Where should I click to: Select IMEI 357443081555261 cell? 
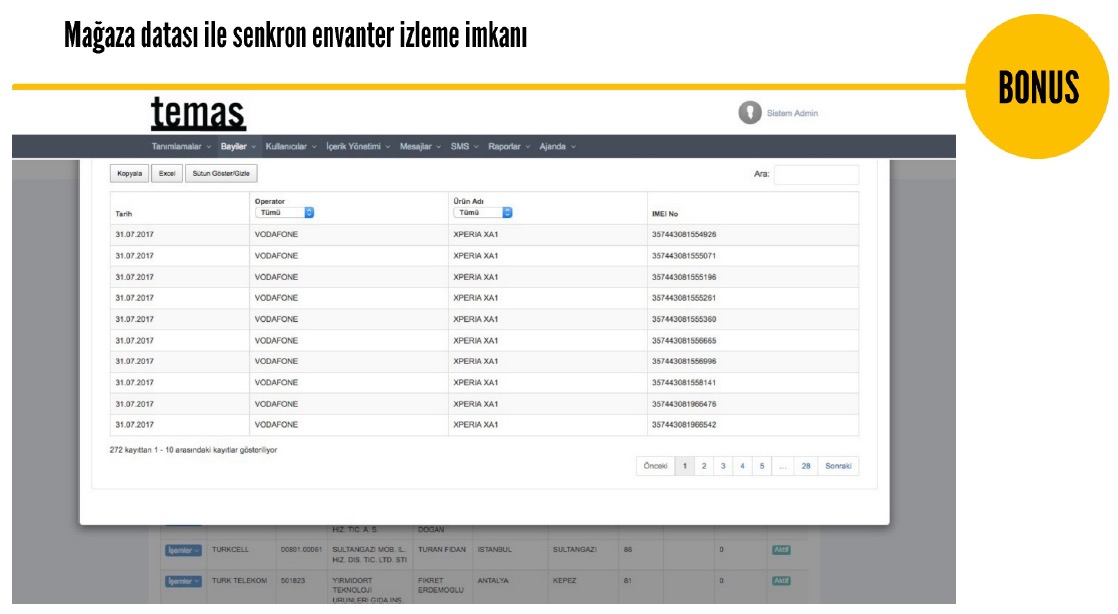pos(684,298)
